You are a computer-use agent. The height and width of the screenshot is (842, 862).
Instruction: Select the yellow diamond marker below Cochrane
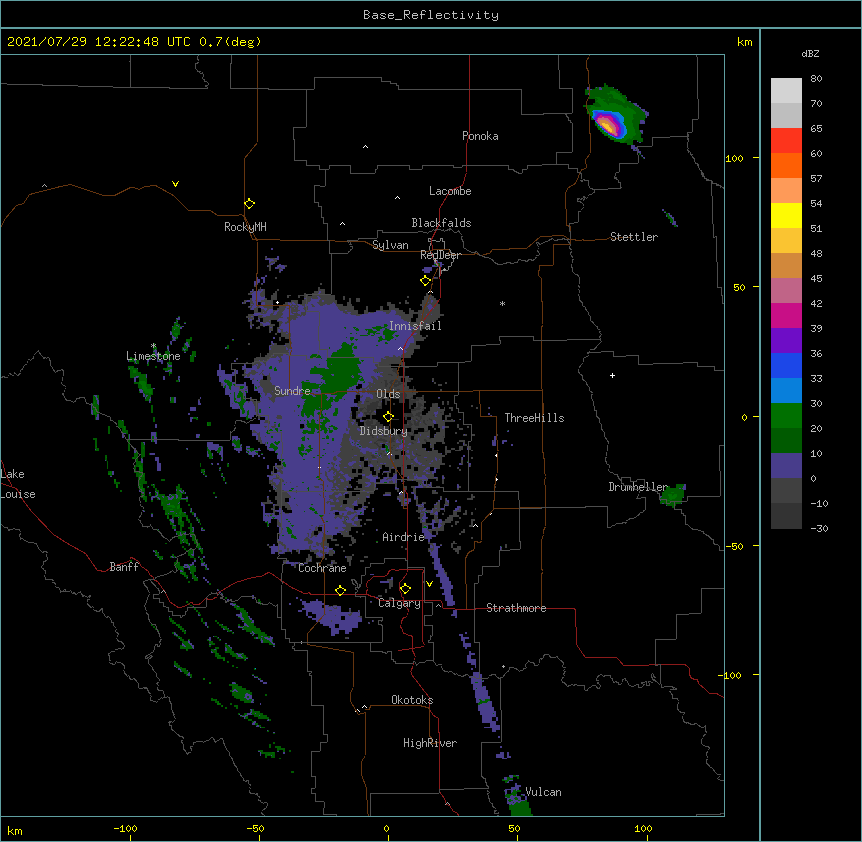[x=340, y=590]
